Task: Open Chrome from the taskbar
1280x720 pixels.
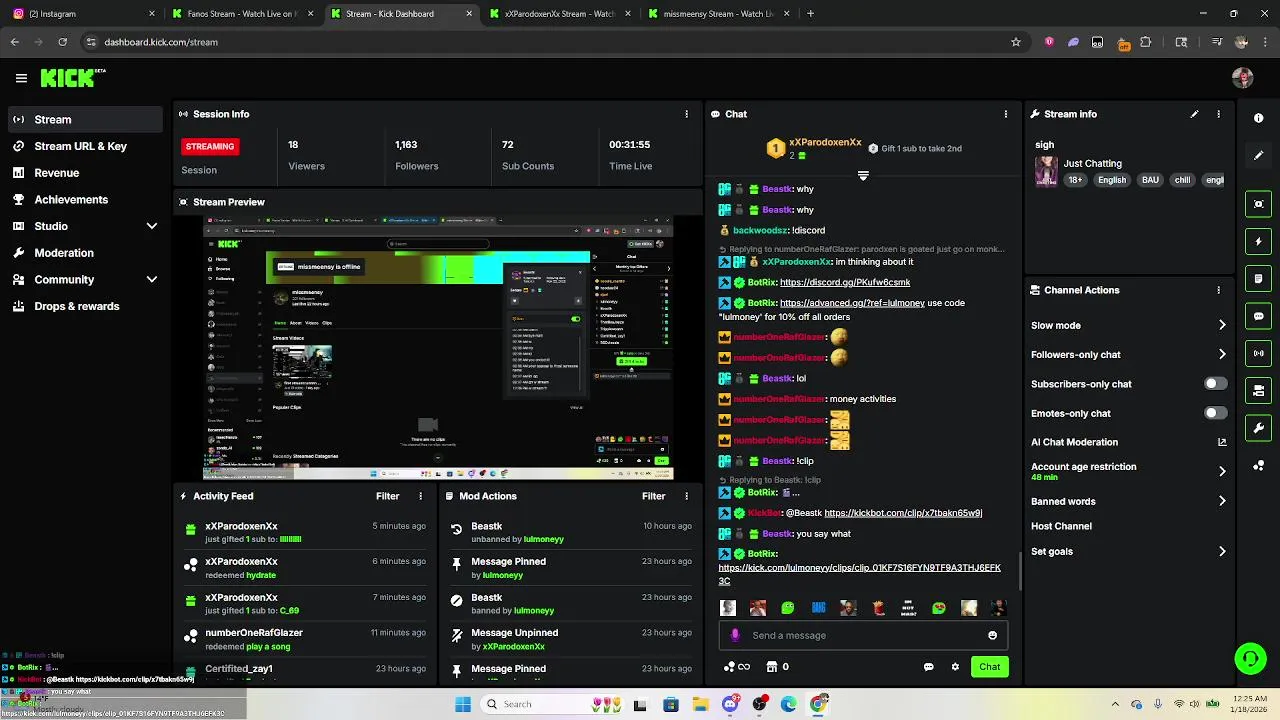Action: [x=818, y=704]
